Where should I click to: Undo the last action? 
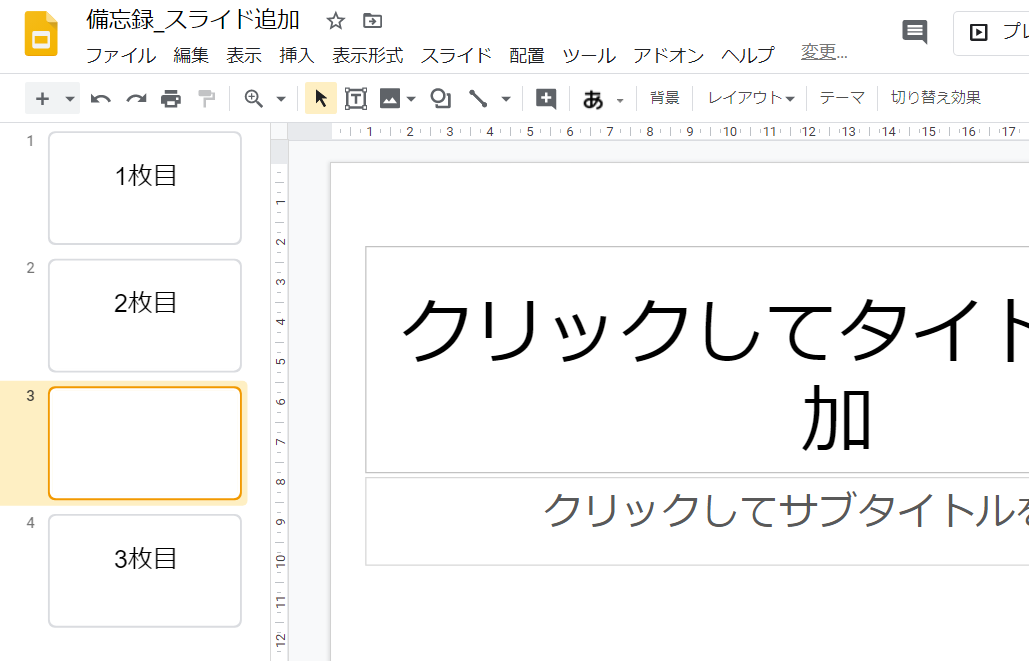(x=100, y=99)
